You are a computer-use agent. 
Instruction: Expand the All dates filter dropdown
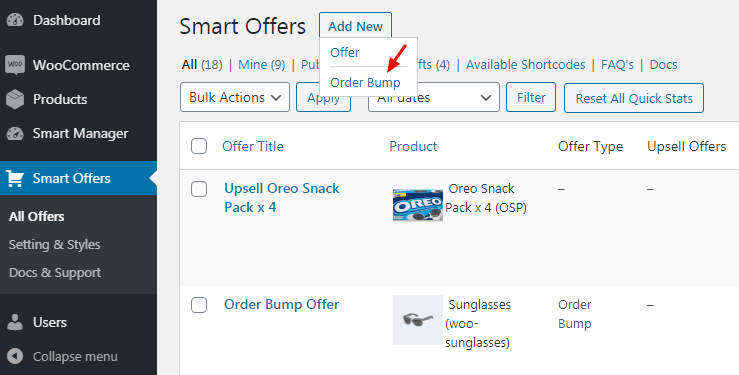pyautogui.click(x=434, y=98)
